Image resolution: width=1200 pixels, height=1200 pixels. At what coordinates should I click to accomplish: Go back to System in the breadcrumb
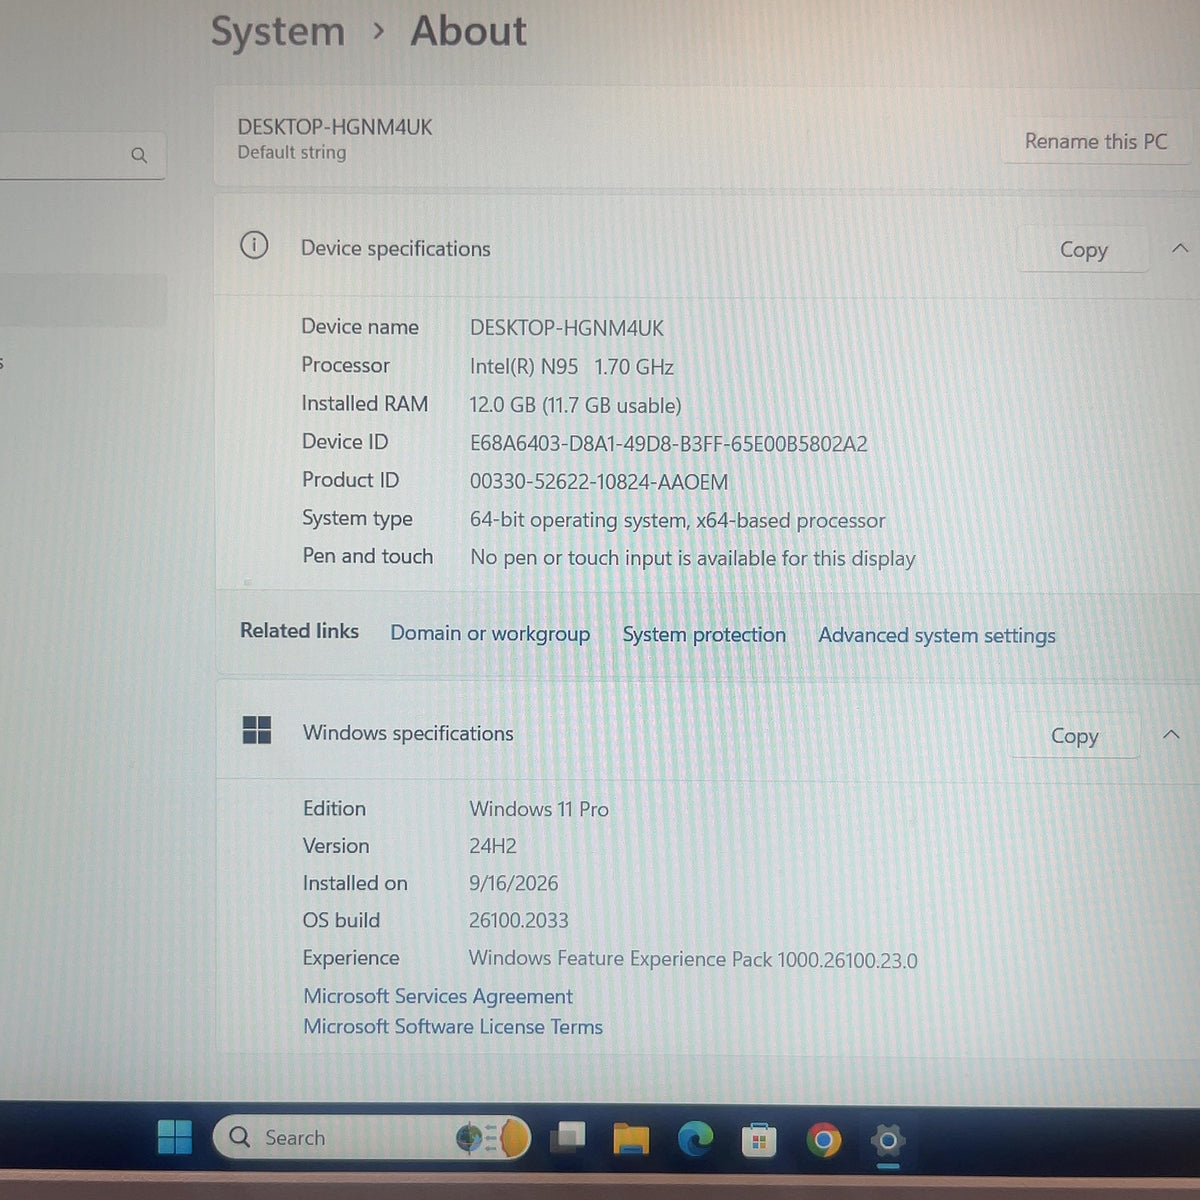[277, 32]
